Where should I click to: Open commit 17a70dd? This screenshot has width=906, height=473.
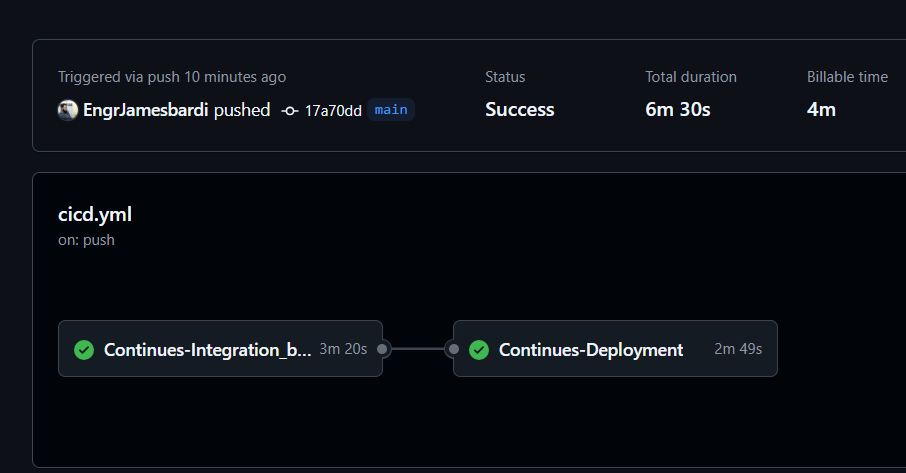tap(333, 111)
